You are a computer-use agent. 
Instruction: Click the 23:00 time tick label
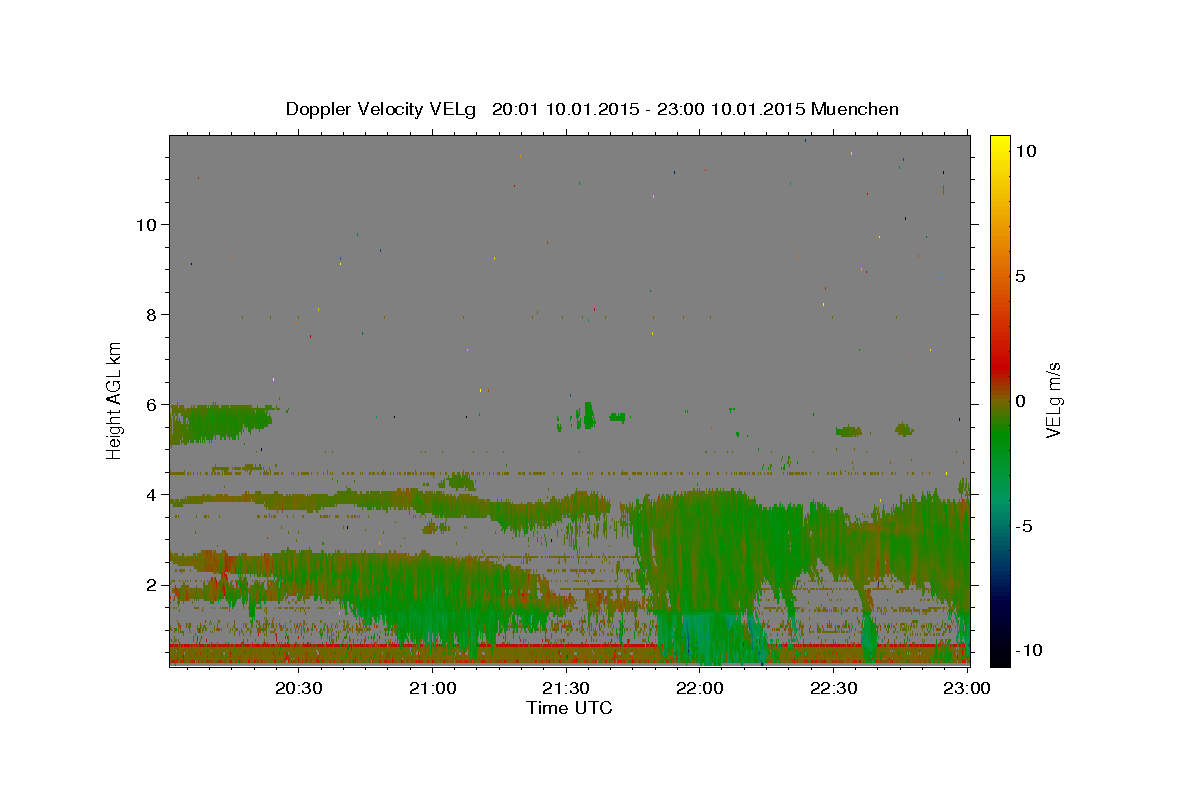point(967,688)
